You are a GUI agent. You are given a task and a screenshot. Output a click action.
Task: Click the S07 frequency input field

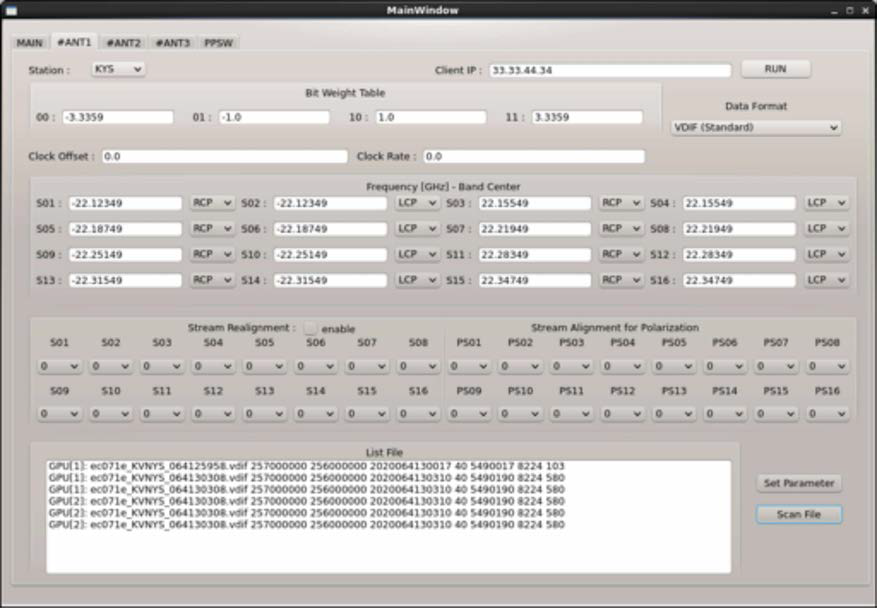pos(535,229)
